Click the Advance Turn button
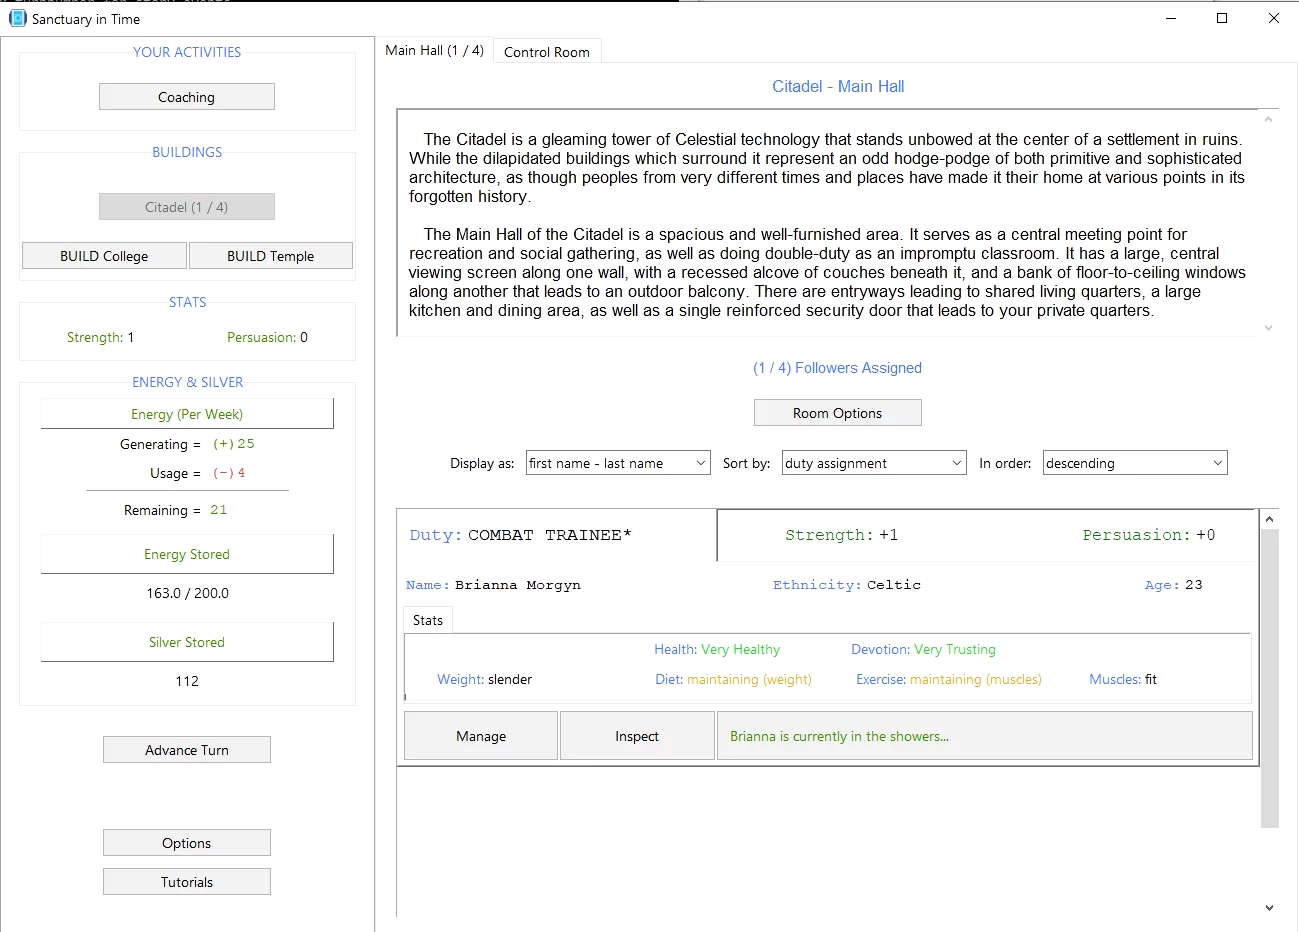 coord(186,750)
